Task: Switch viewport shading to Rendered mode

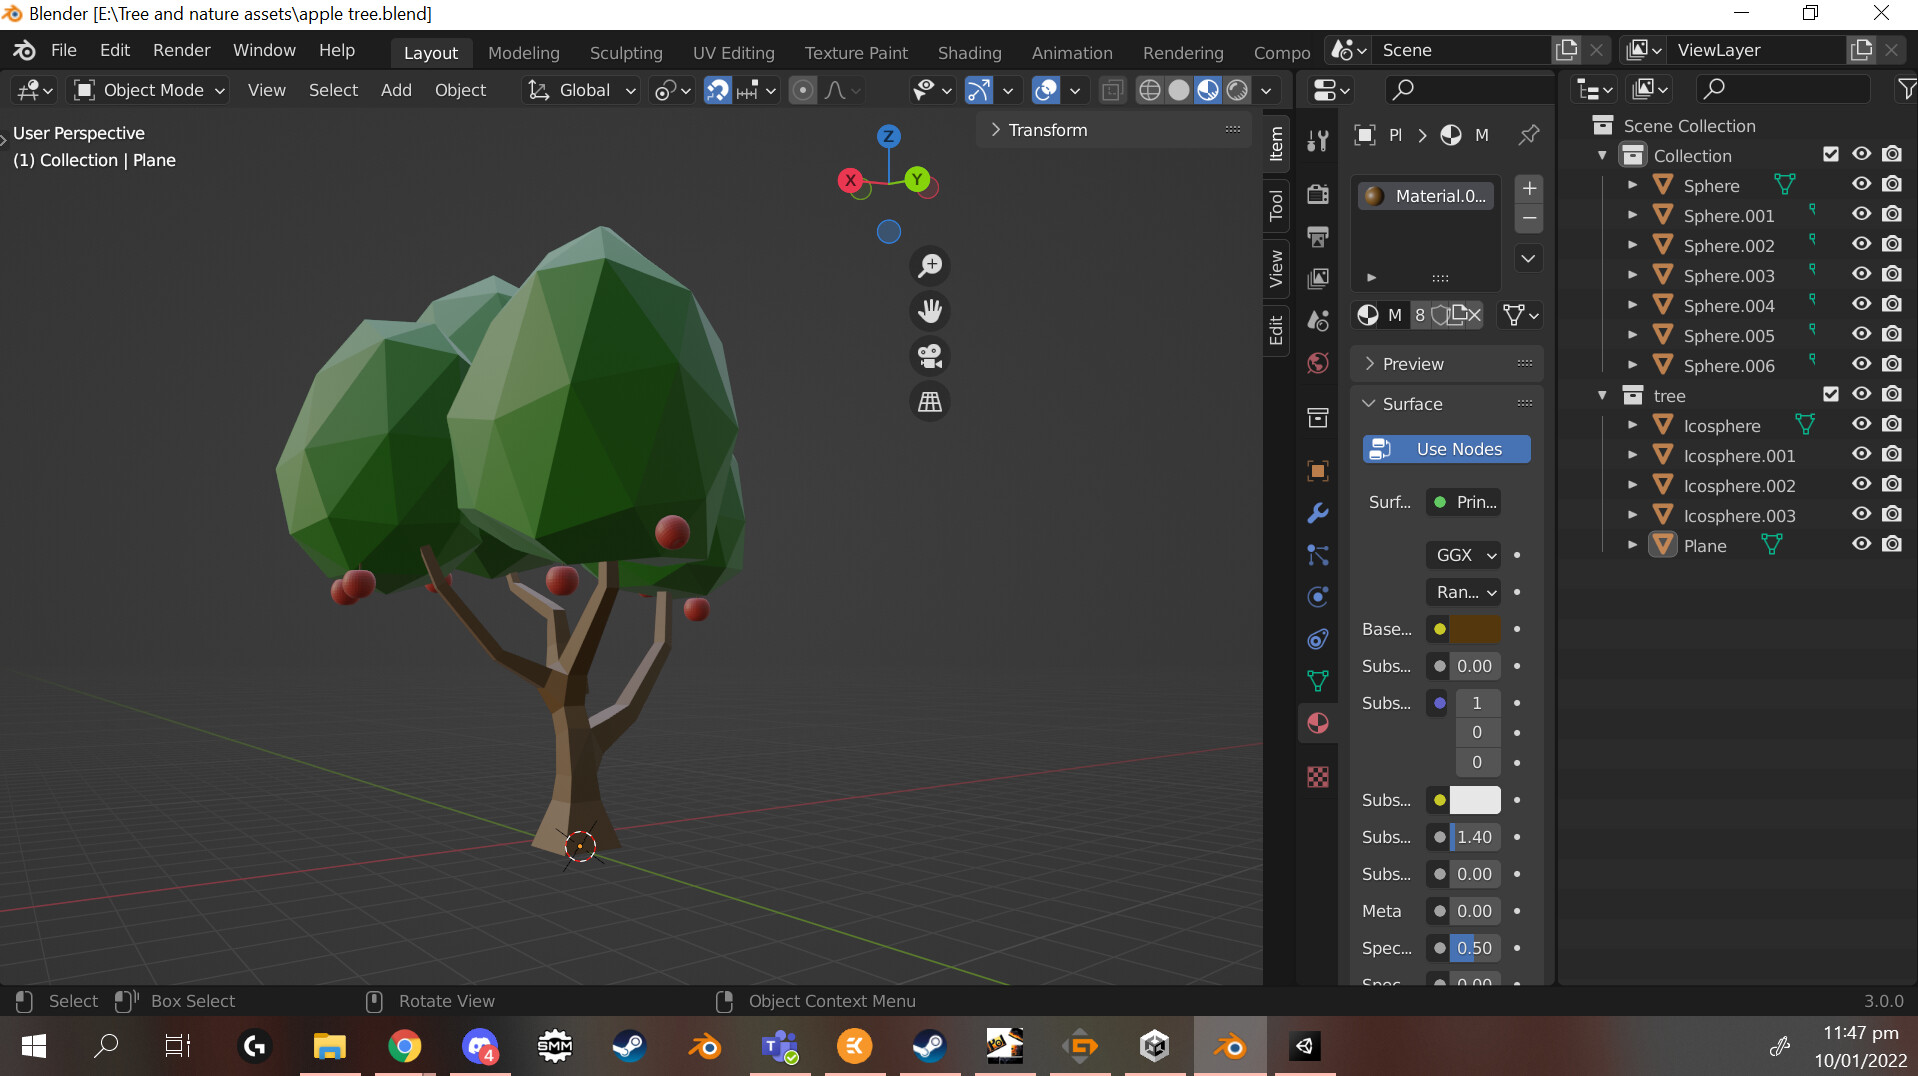Action: (1238, 89)
